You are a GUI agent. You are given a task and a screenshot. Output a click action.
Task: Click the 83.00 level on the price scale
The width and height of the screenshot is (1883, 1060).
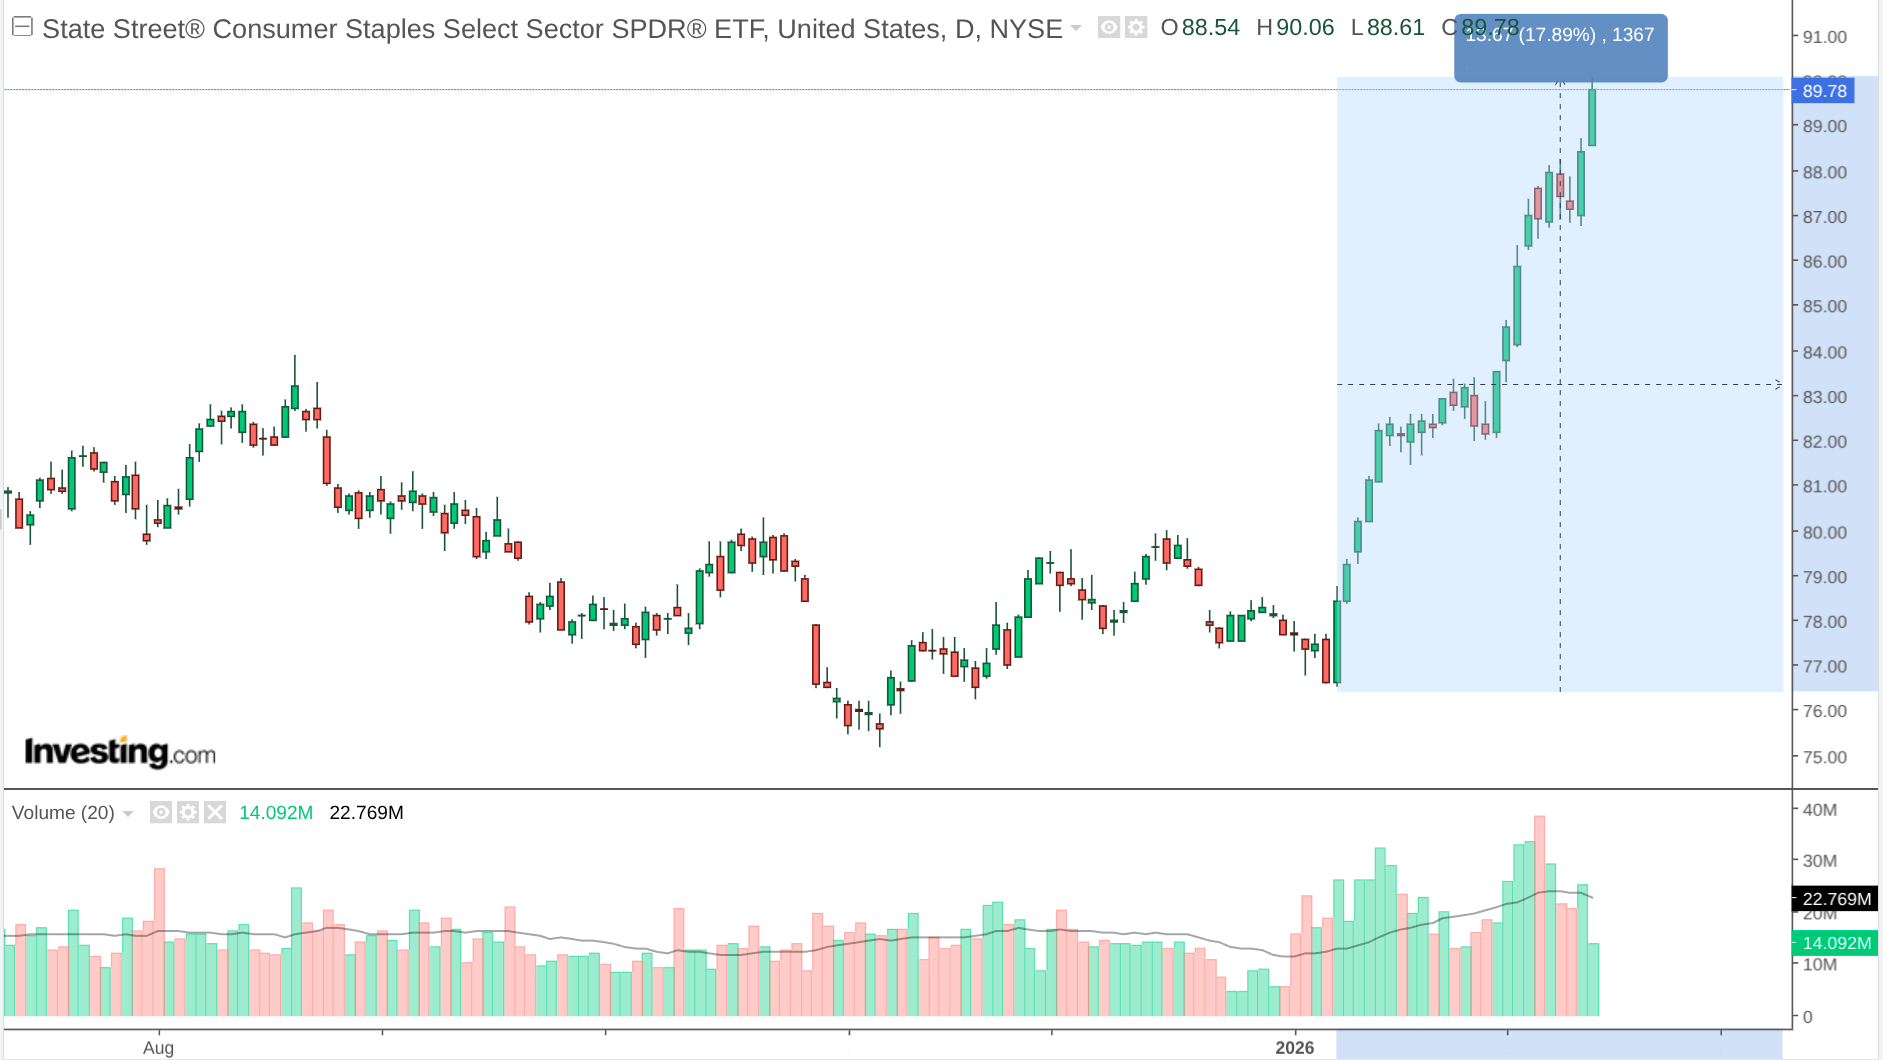1824,397
